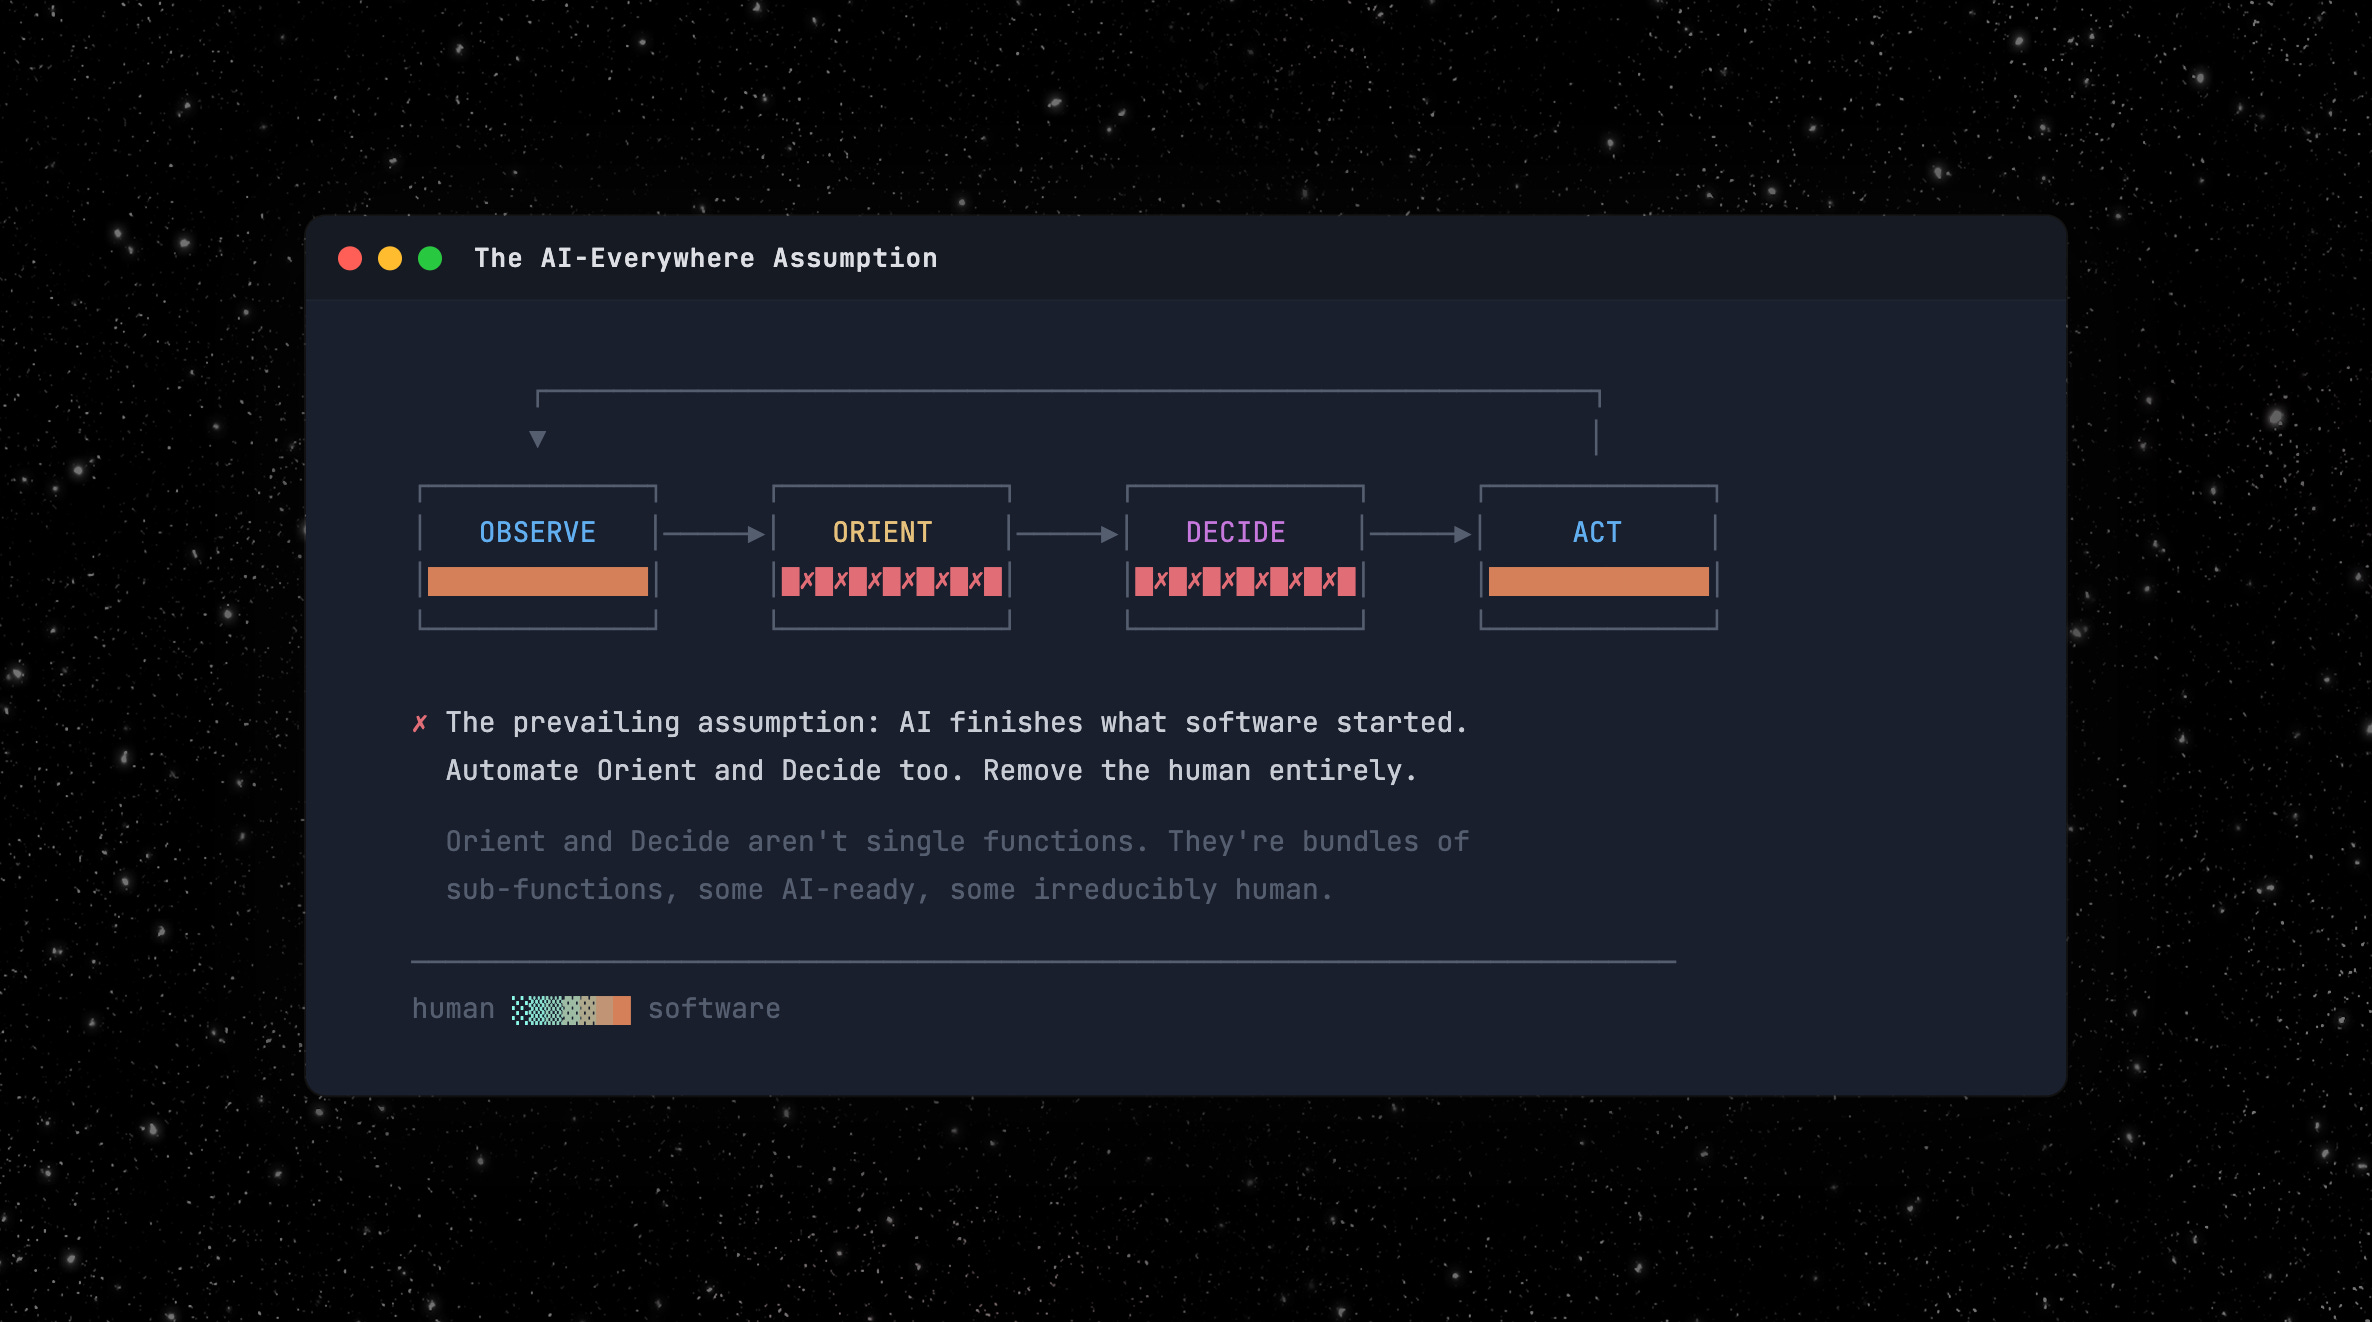Click the red crossed bar under ORIENT
2372x1322 pixels.
(x=891, y=582)
